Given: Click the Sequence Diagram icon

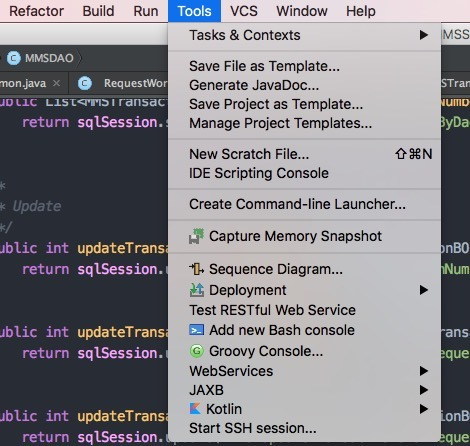Looking at the screenshot, I should [196, 269].
